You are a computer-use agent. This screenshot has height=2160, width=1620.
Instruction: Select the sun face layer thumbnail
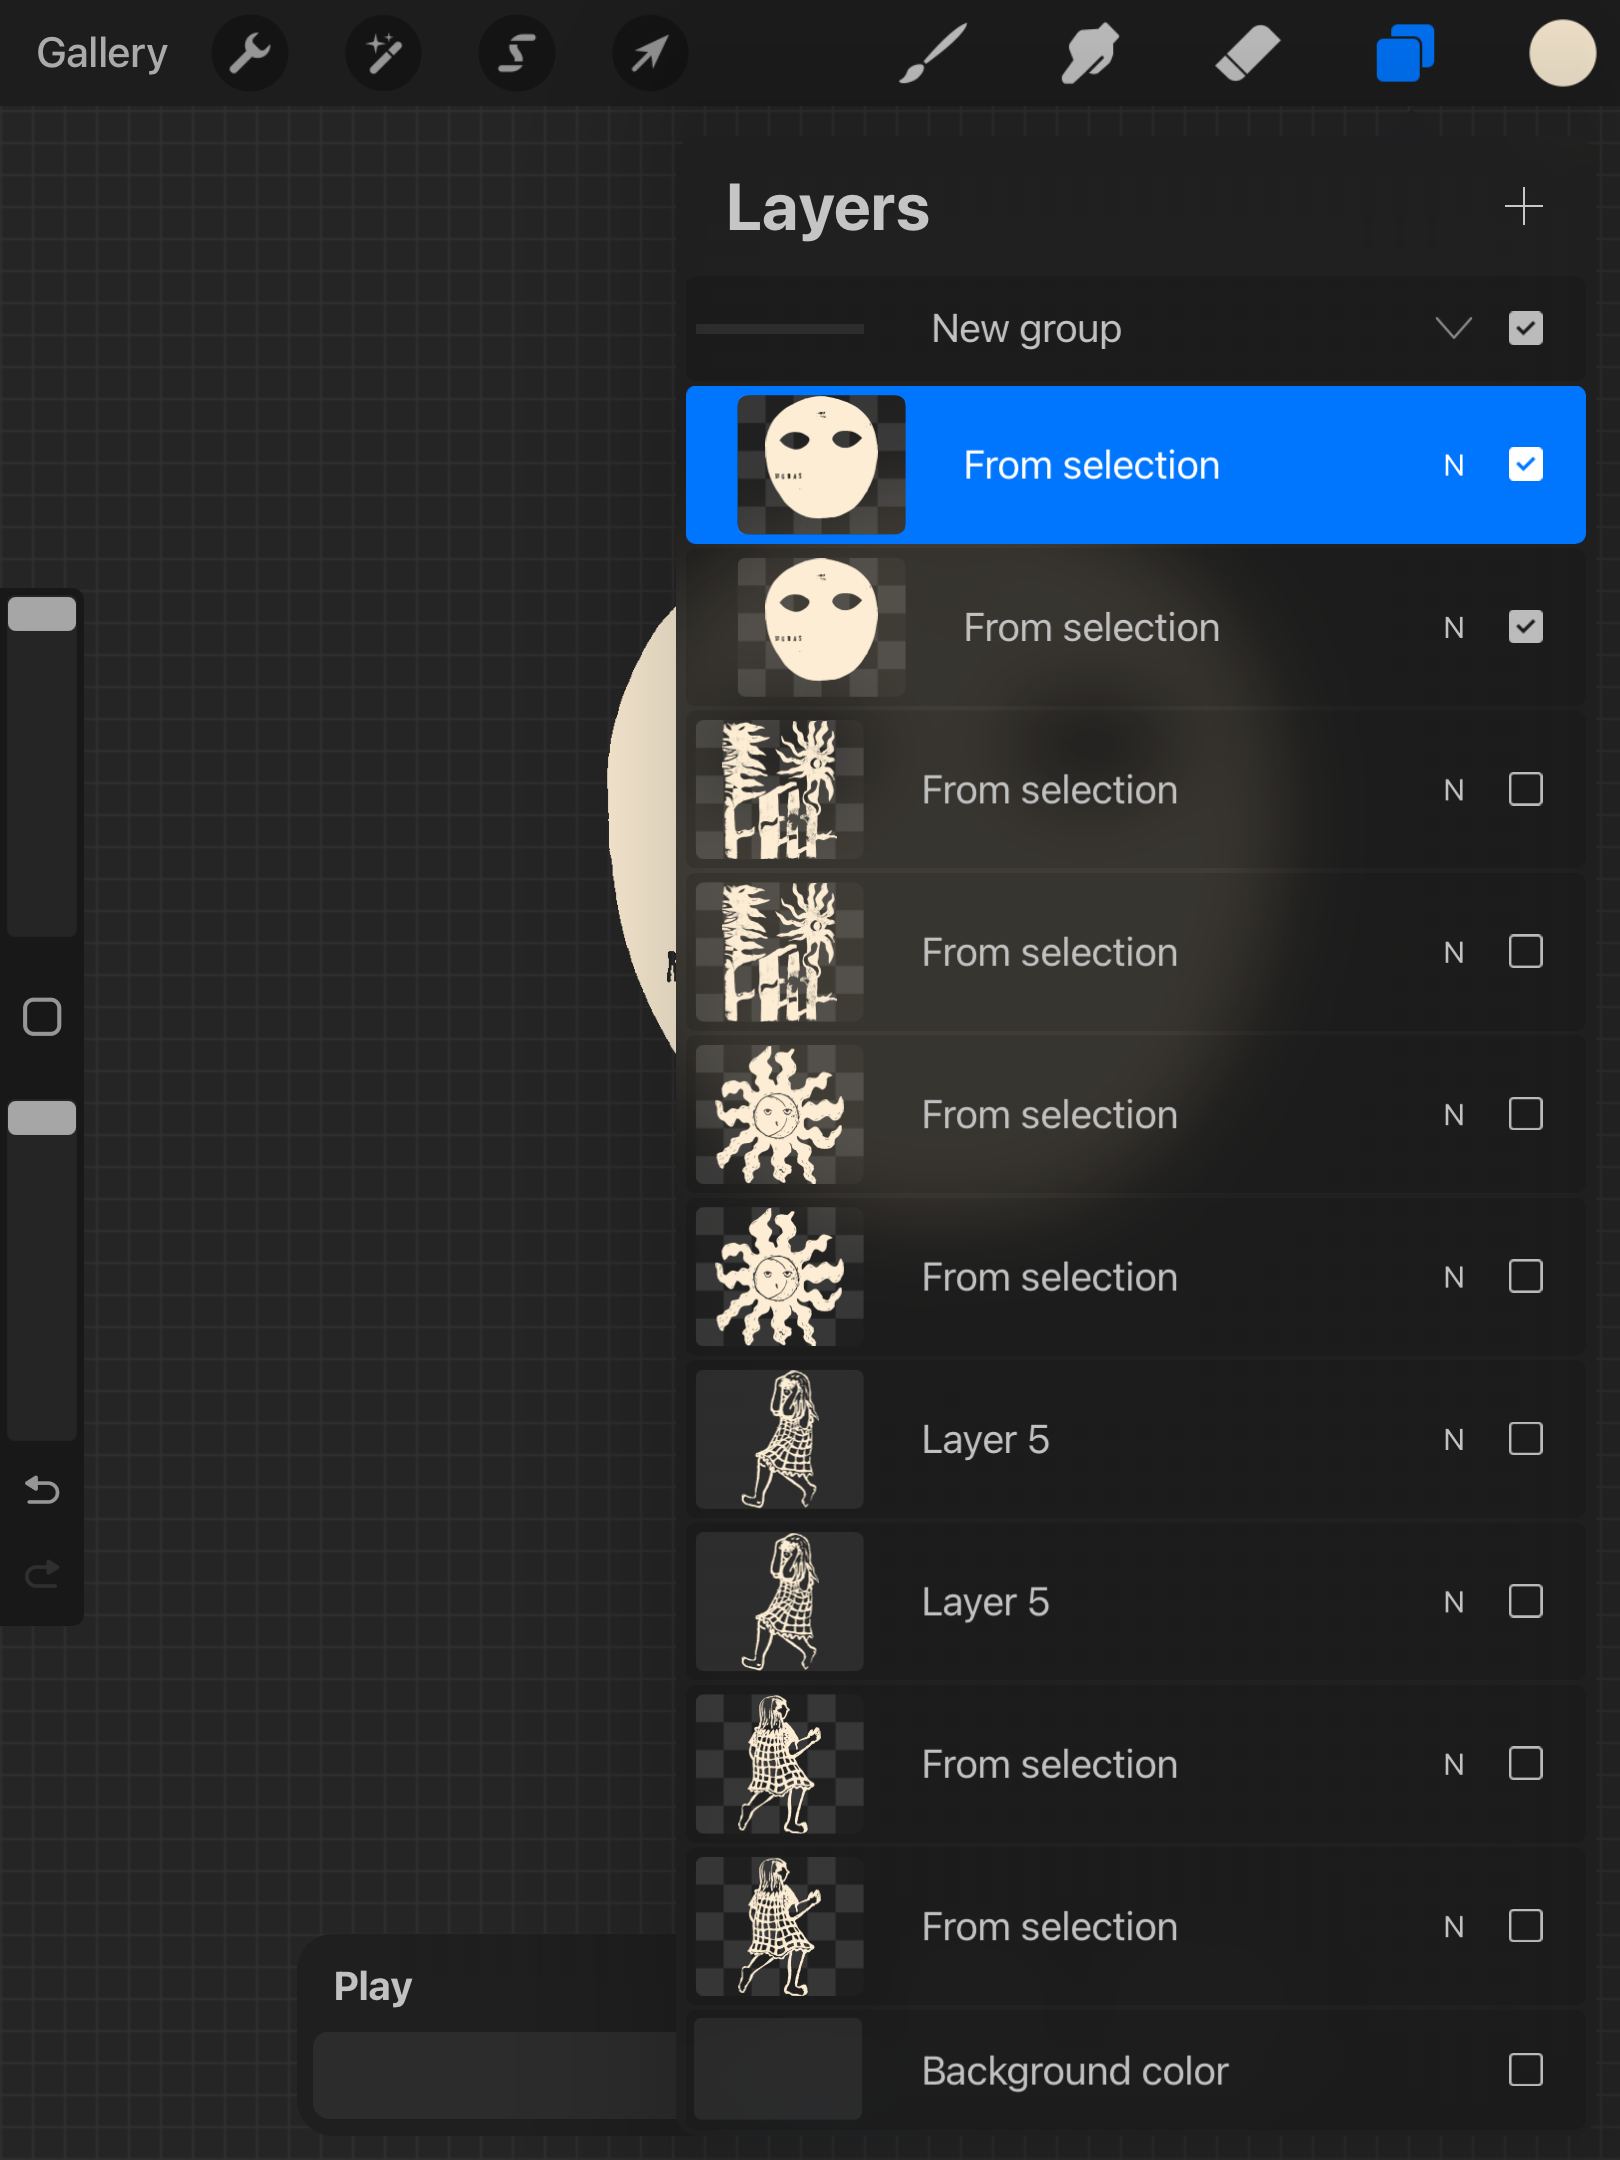click(779, 1114)
